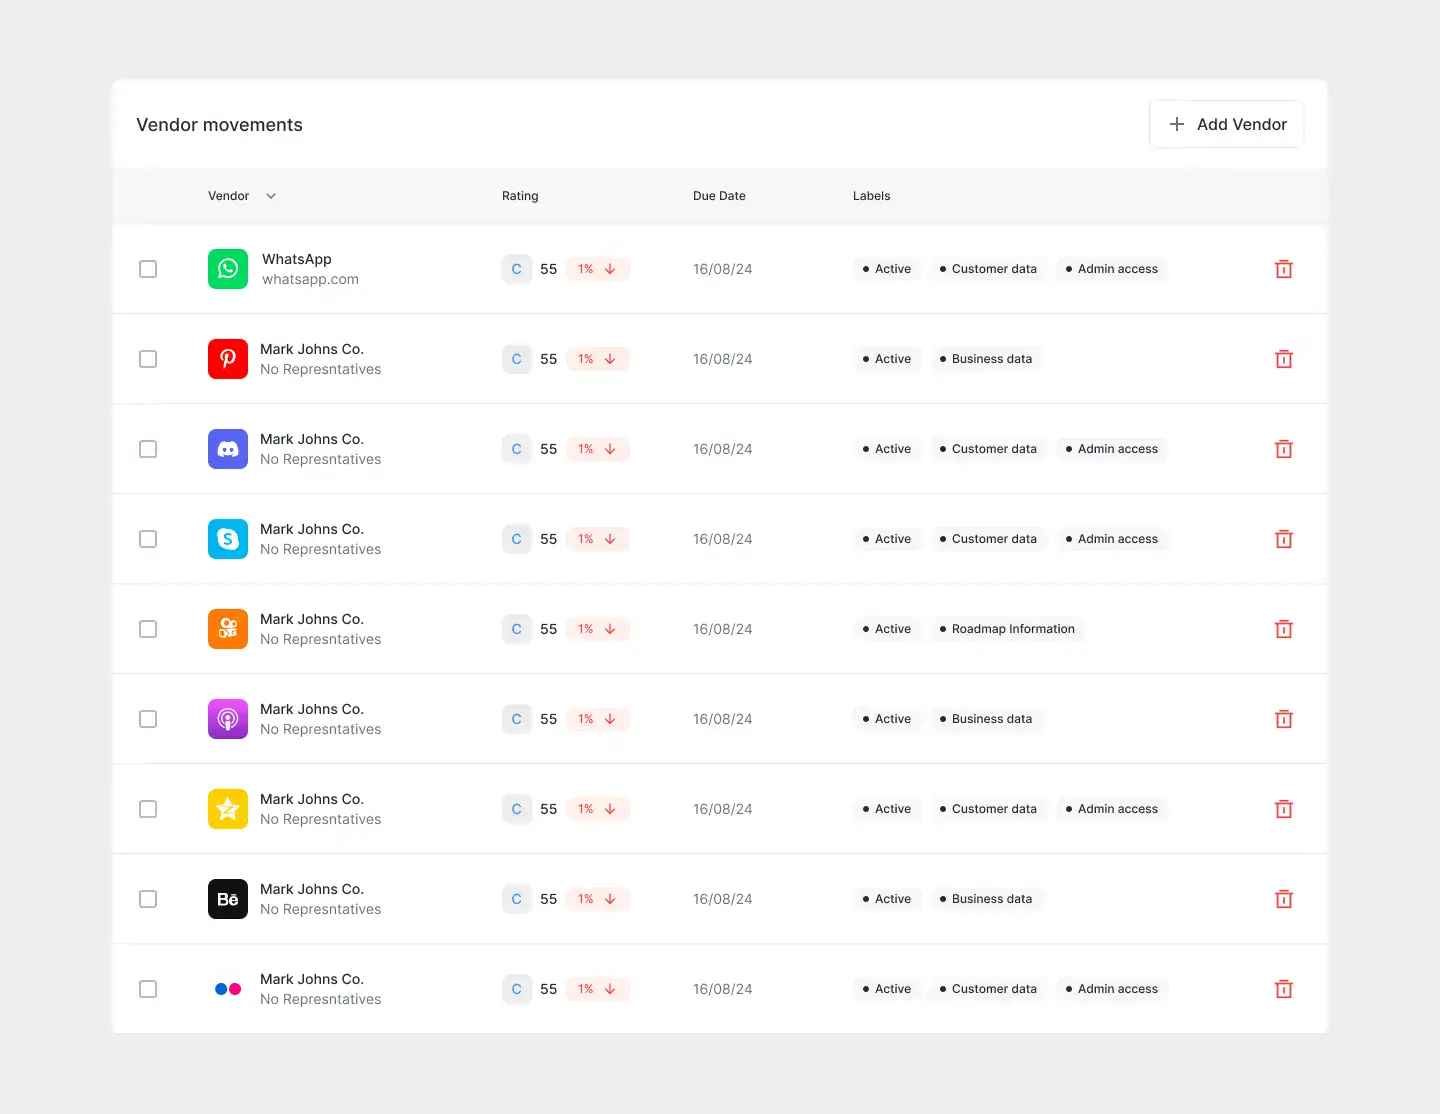1440x1114 pixels.
Task: Click the C rating badge in Behance row
Action: pyautogui.click(x=517, y=899)
